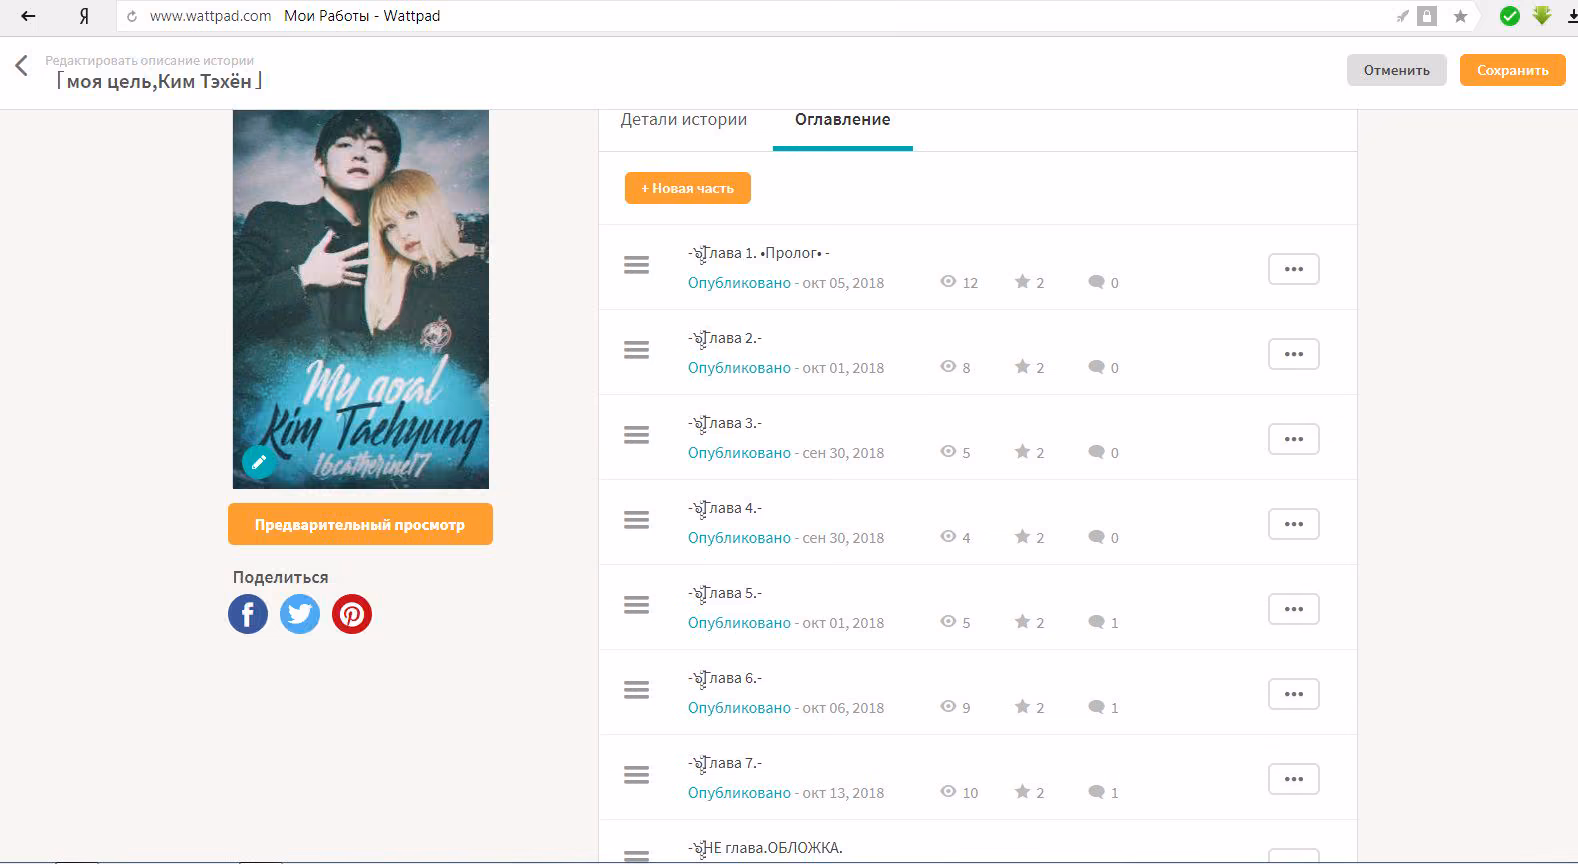This screenshot has height=868, width=1578.
Task: Grab the reorder handle for Глава 1
Action: click(637, 265)
